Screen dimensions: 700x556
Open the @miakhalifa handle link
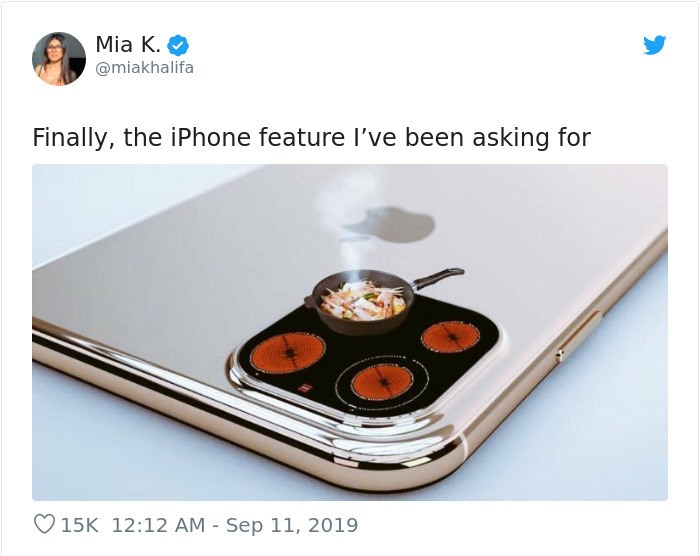[145, 68]
